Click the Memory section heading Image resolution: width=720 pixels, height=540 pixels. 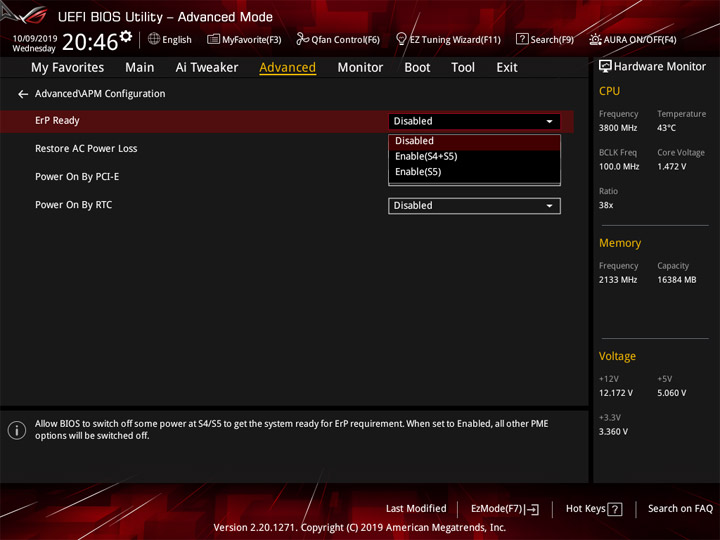tap(620, 243)
